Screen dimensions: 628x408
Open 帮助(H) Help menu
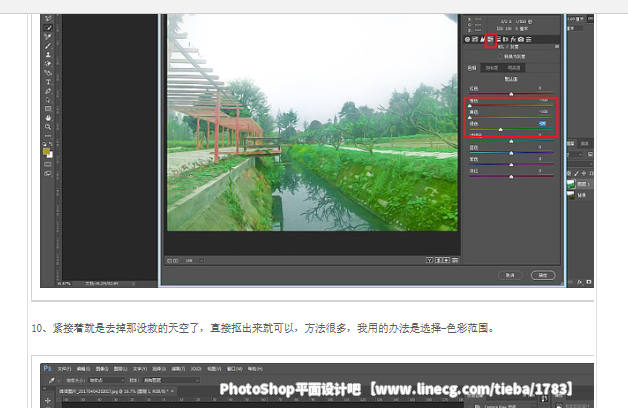255,369
